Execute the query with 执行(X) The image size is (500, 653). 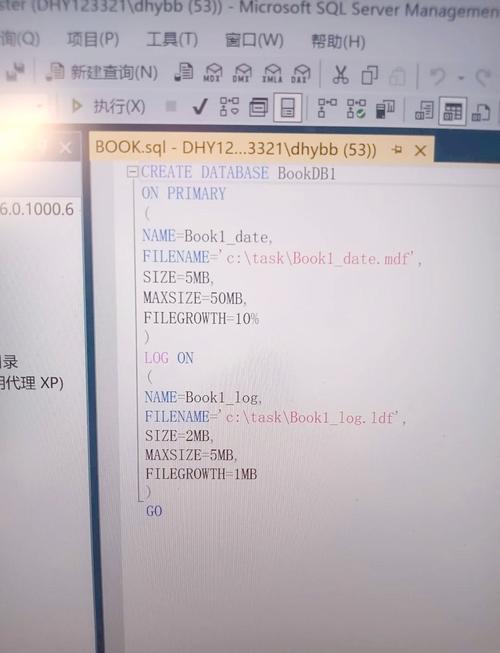tap(108, 106)
